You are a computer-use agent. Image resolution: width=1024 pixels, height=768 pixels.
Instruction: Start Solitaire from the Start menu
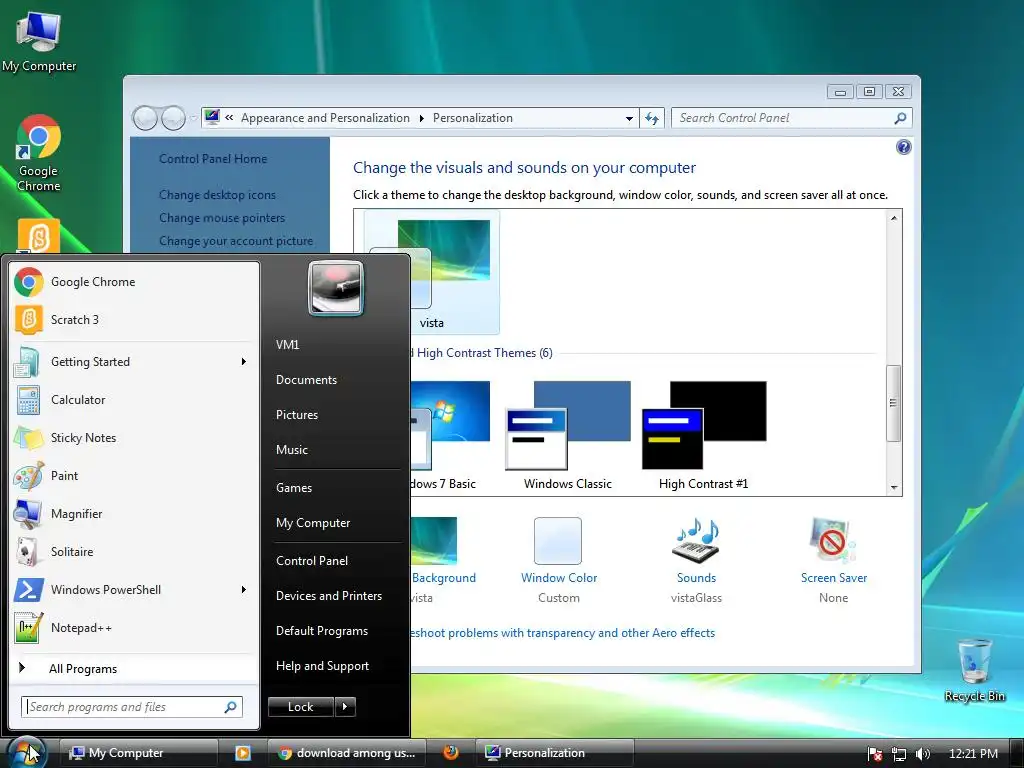point(134,552)
